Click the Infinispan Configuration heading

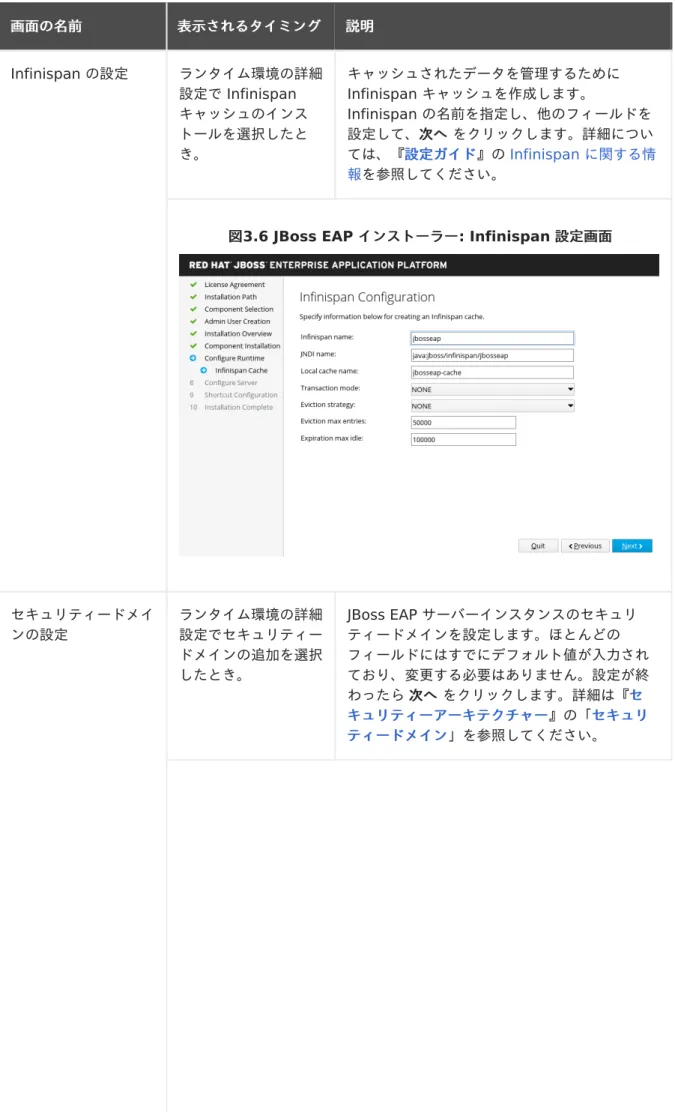pyautogui.click(x=367, y=297)
